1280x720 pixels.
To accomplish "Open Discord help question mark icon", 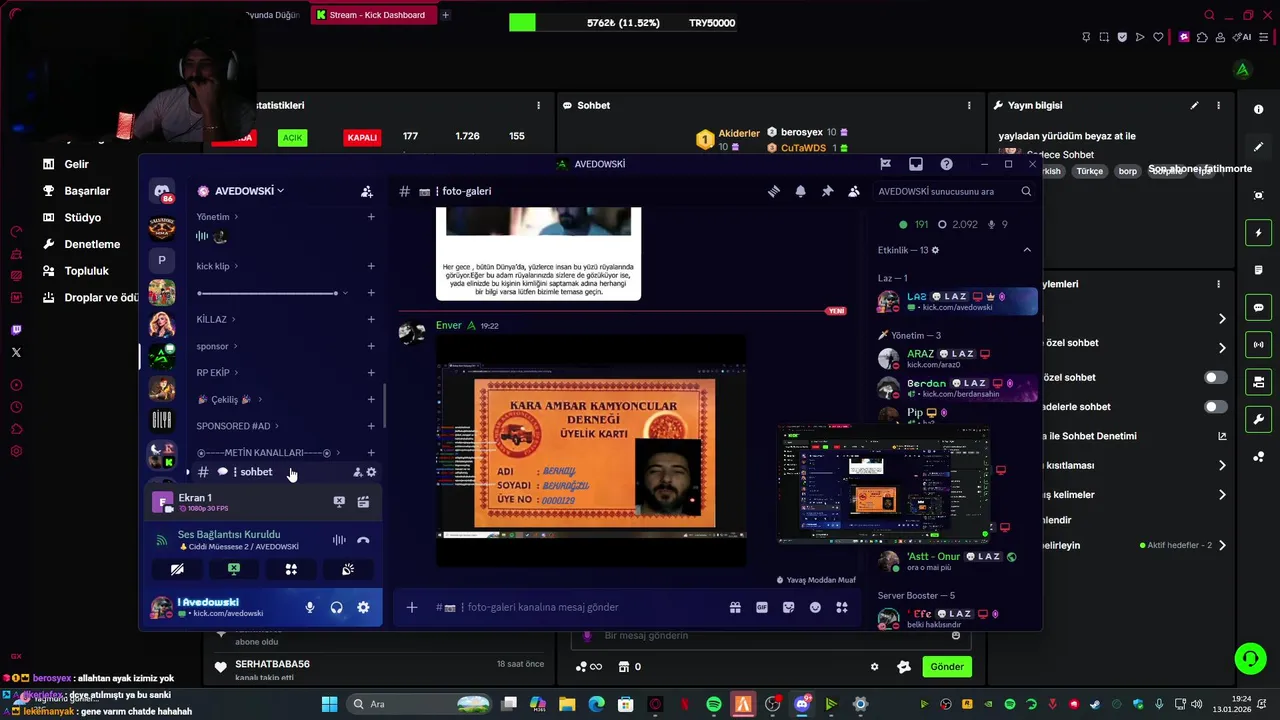I will pos(946,164).
